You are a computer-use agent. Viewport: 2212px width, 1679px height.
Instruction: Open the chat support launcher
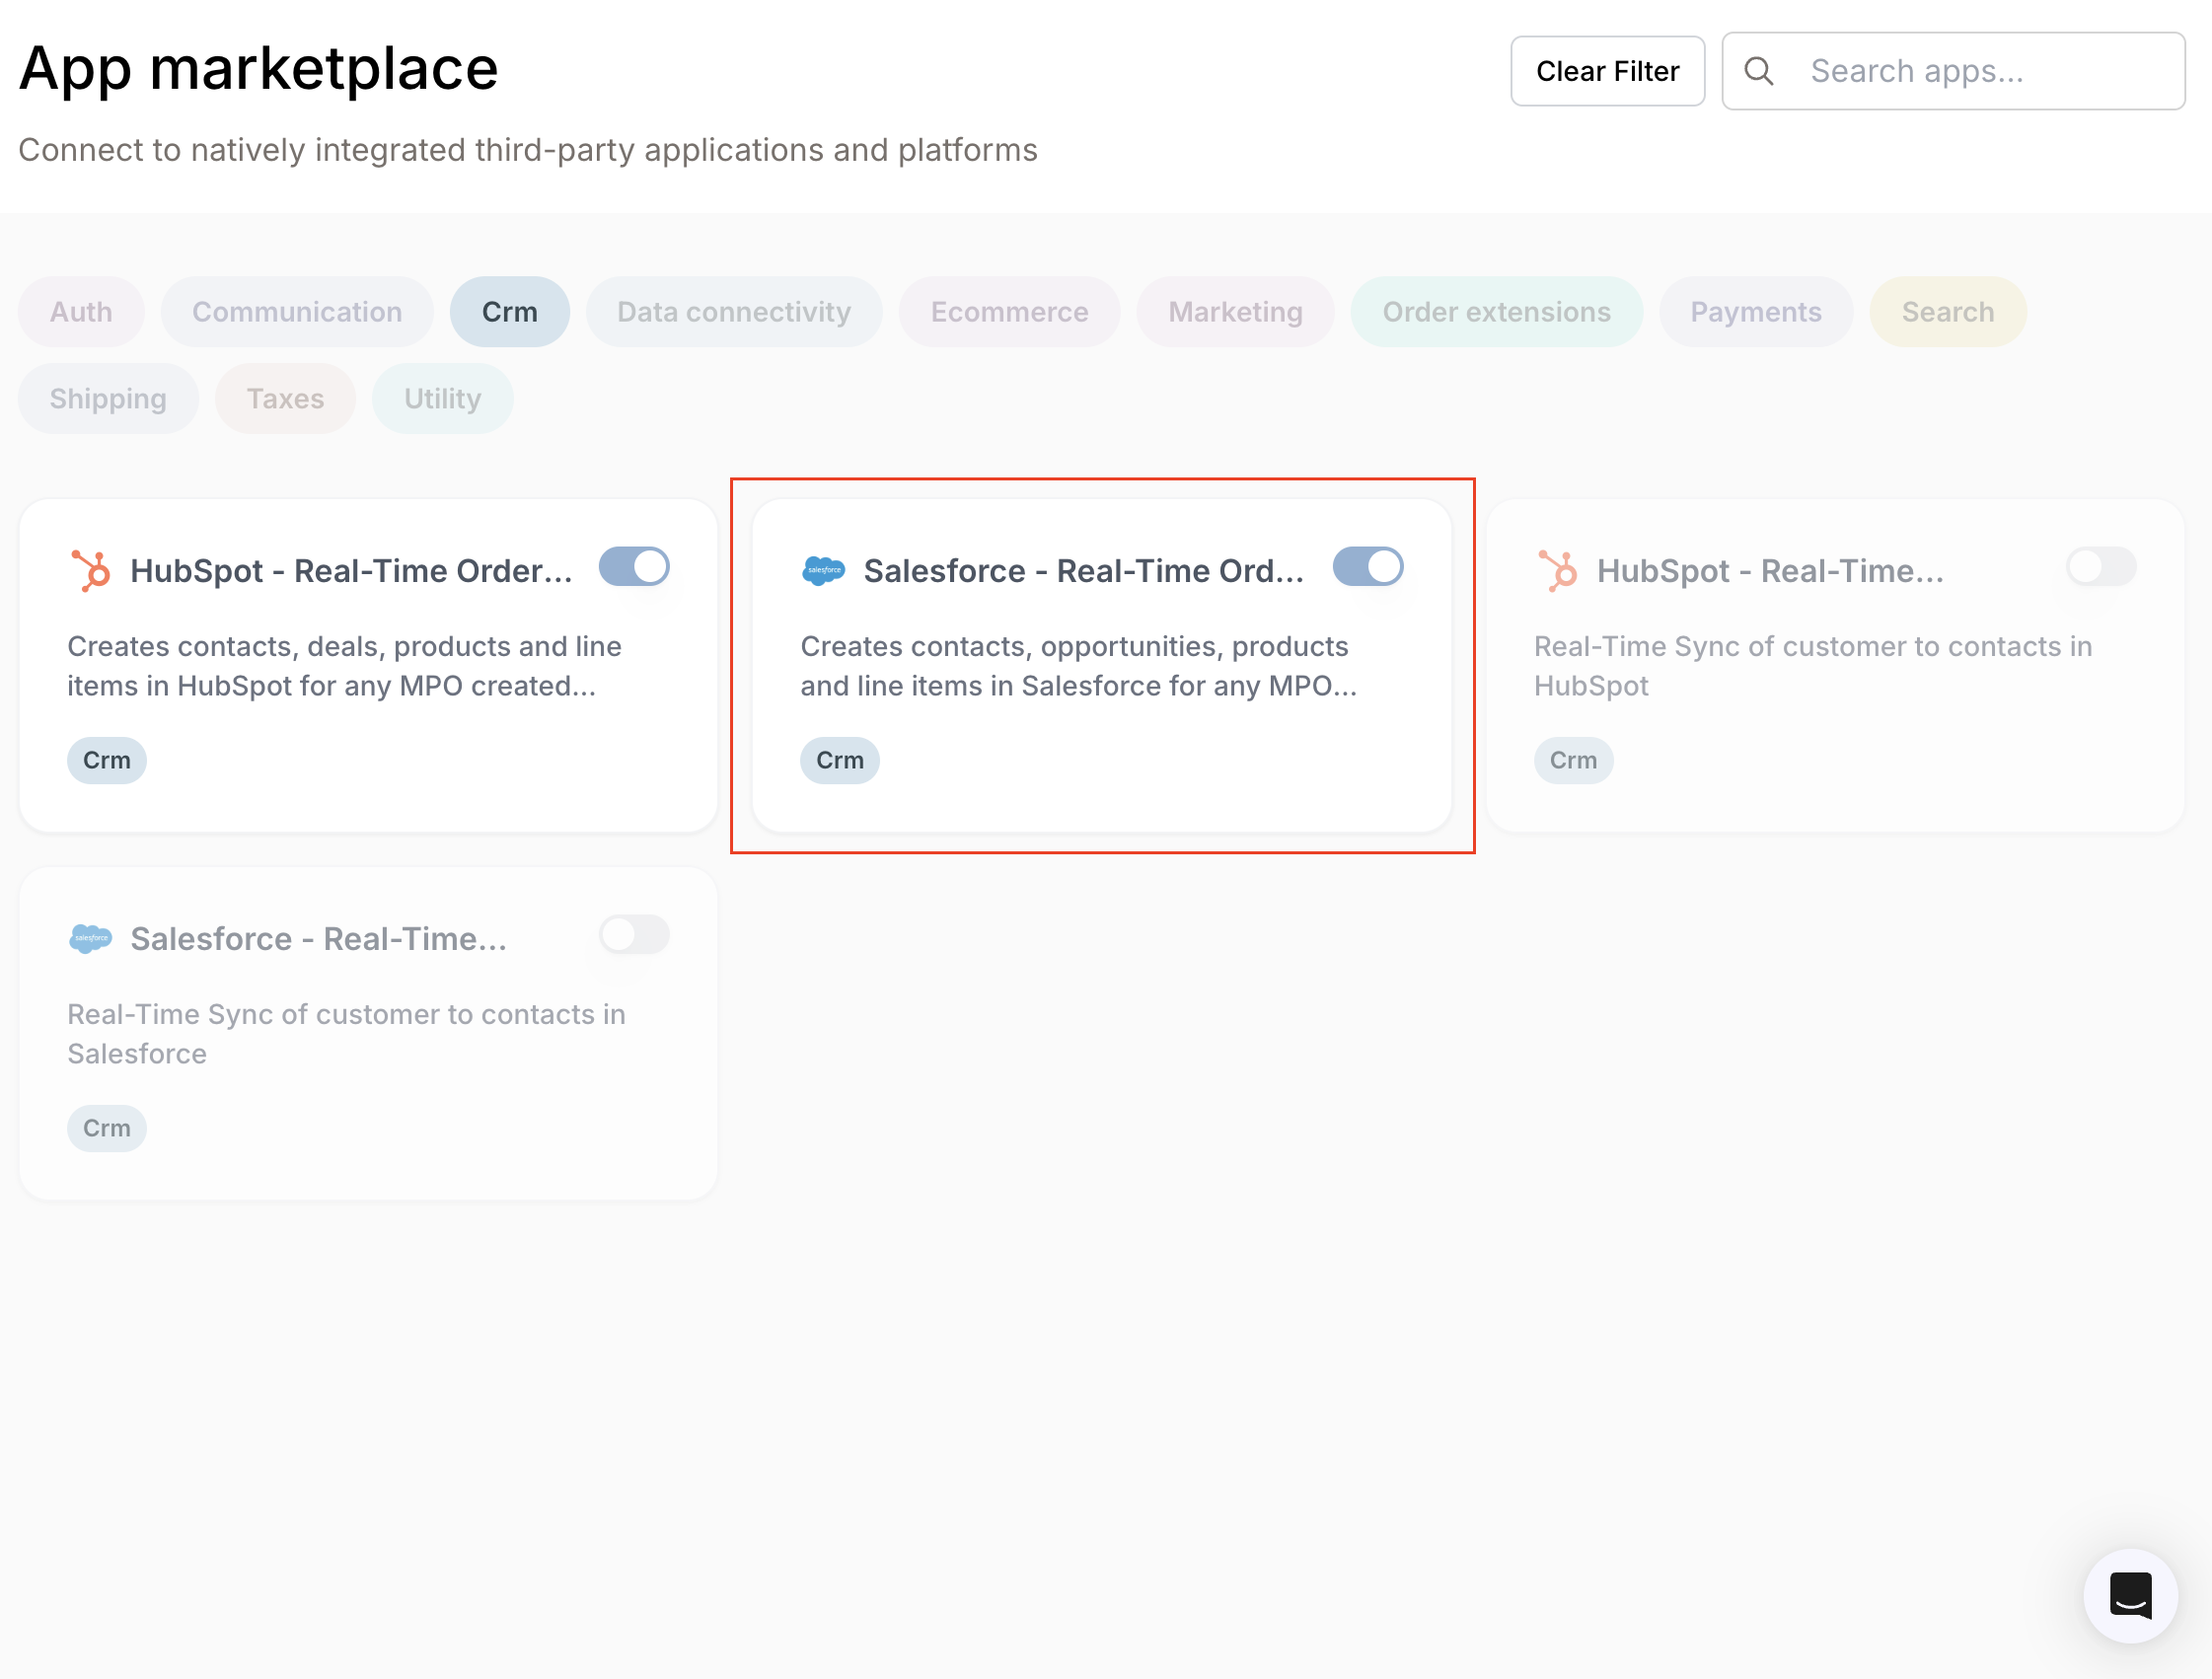pos(2130,1596)
